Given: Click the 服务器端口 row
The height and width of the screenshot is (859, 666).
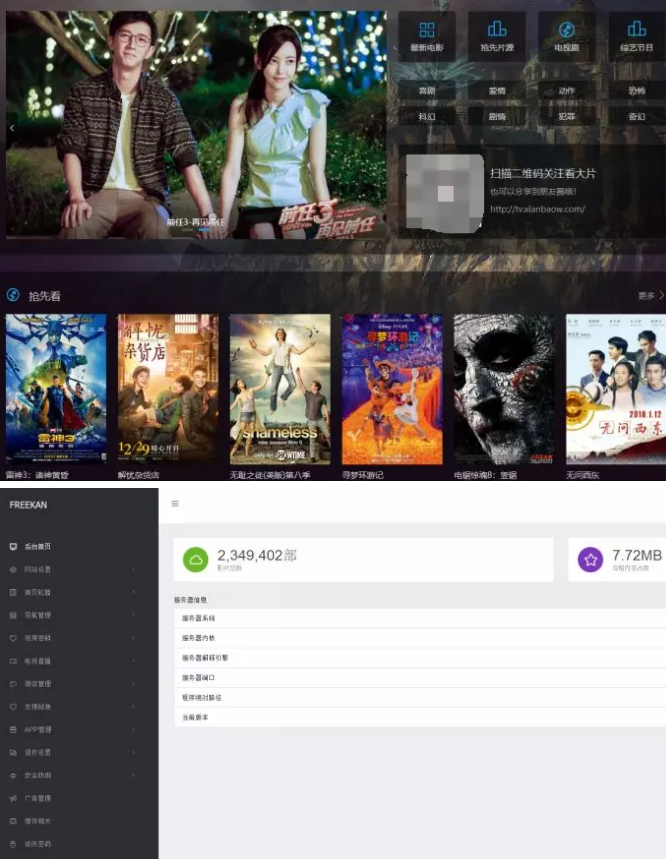Looking at the screenshot, I should (420, 678).
